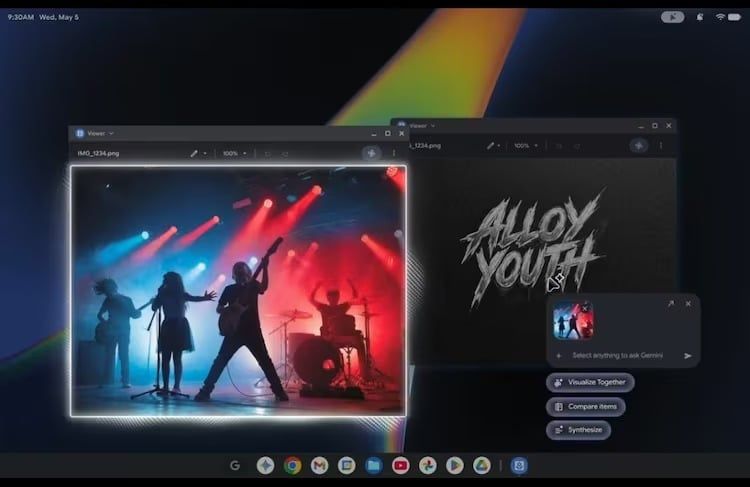Image resolution: width=750 pixels, height=487 pixels.
Task: Click the Alloy Youth logo image
Action: point(531,247)
